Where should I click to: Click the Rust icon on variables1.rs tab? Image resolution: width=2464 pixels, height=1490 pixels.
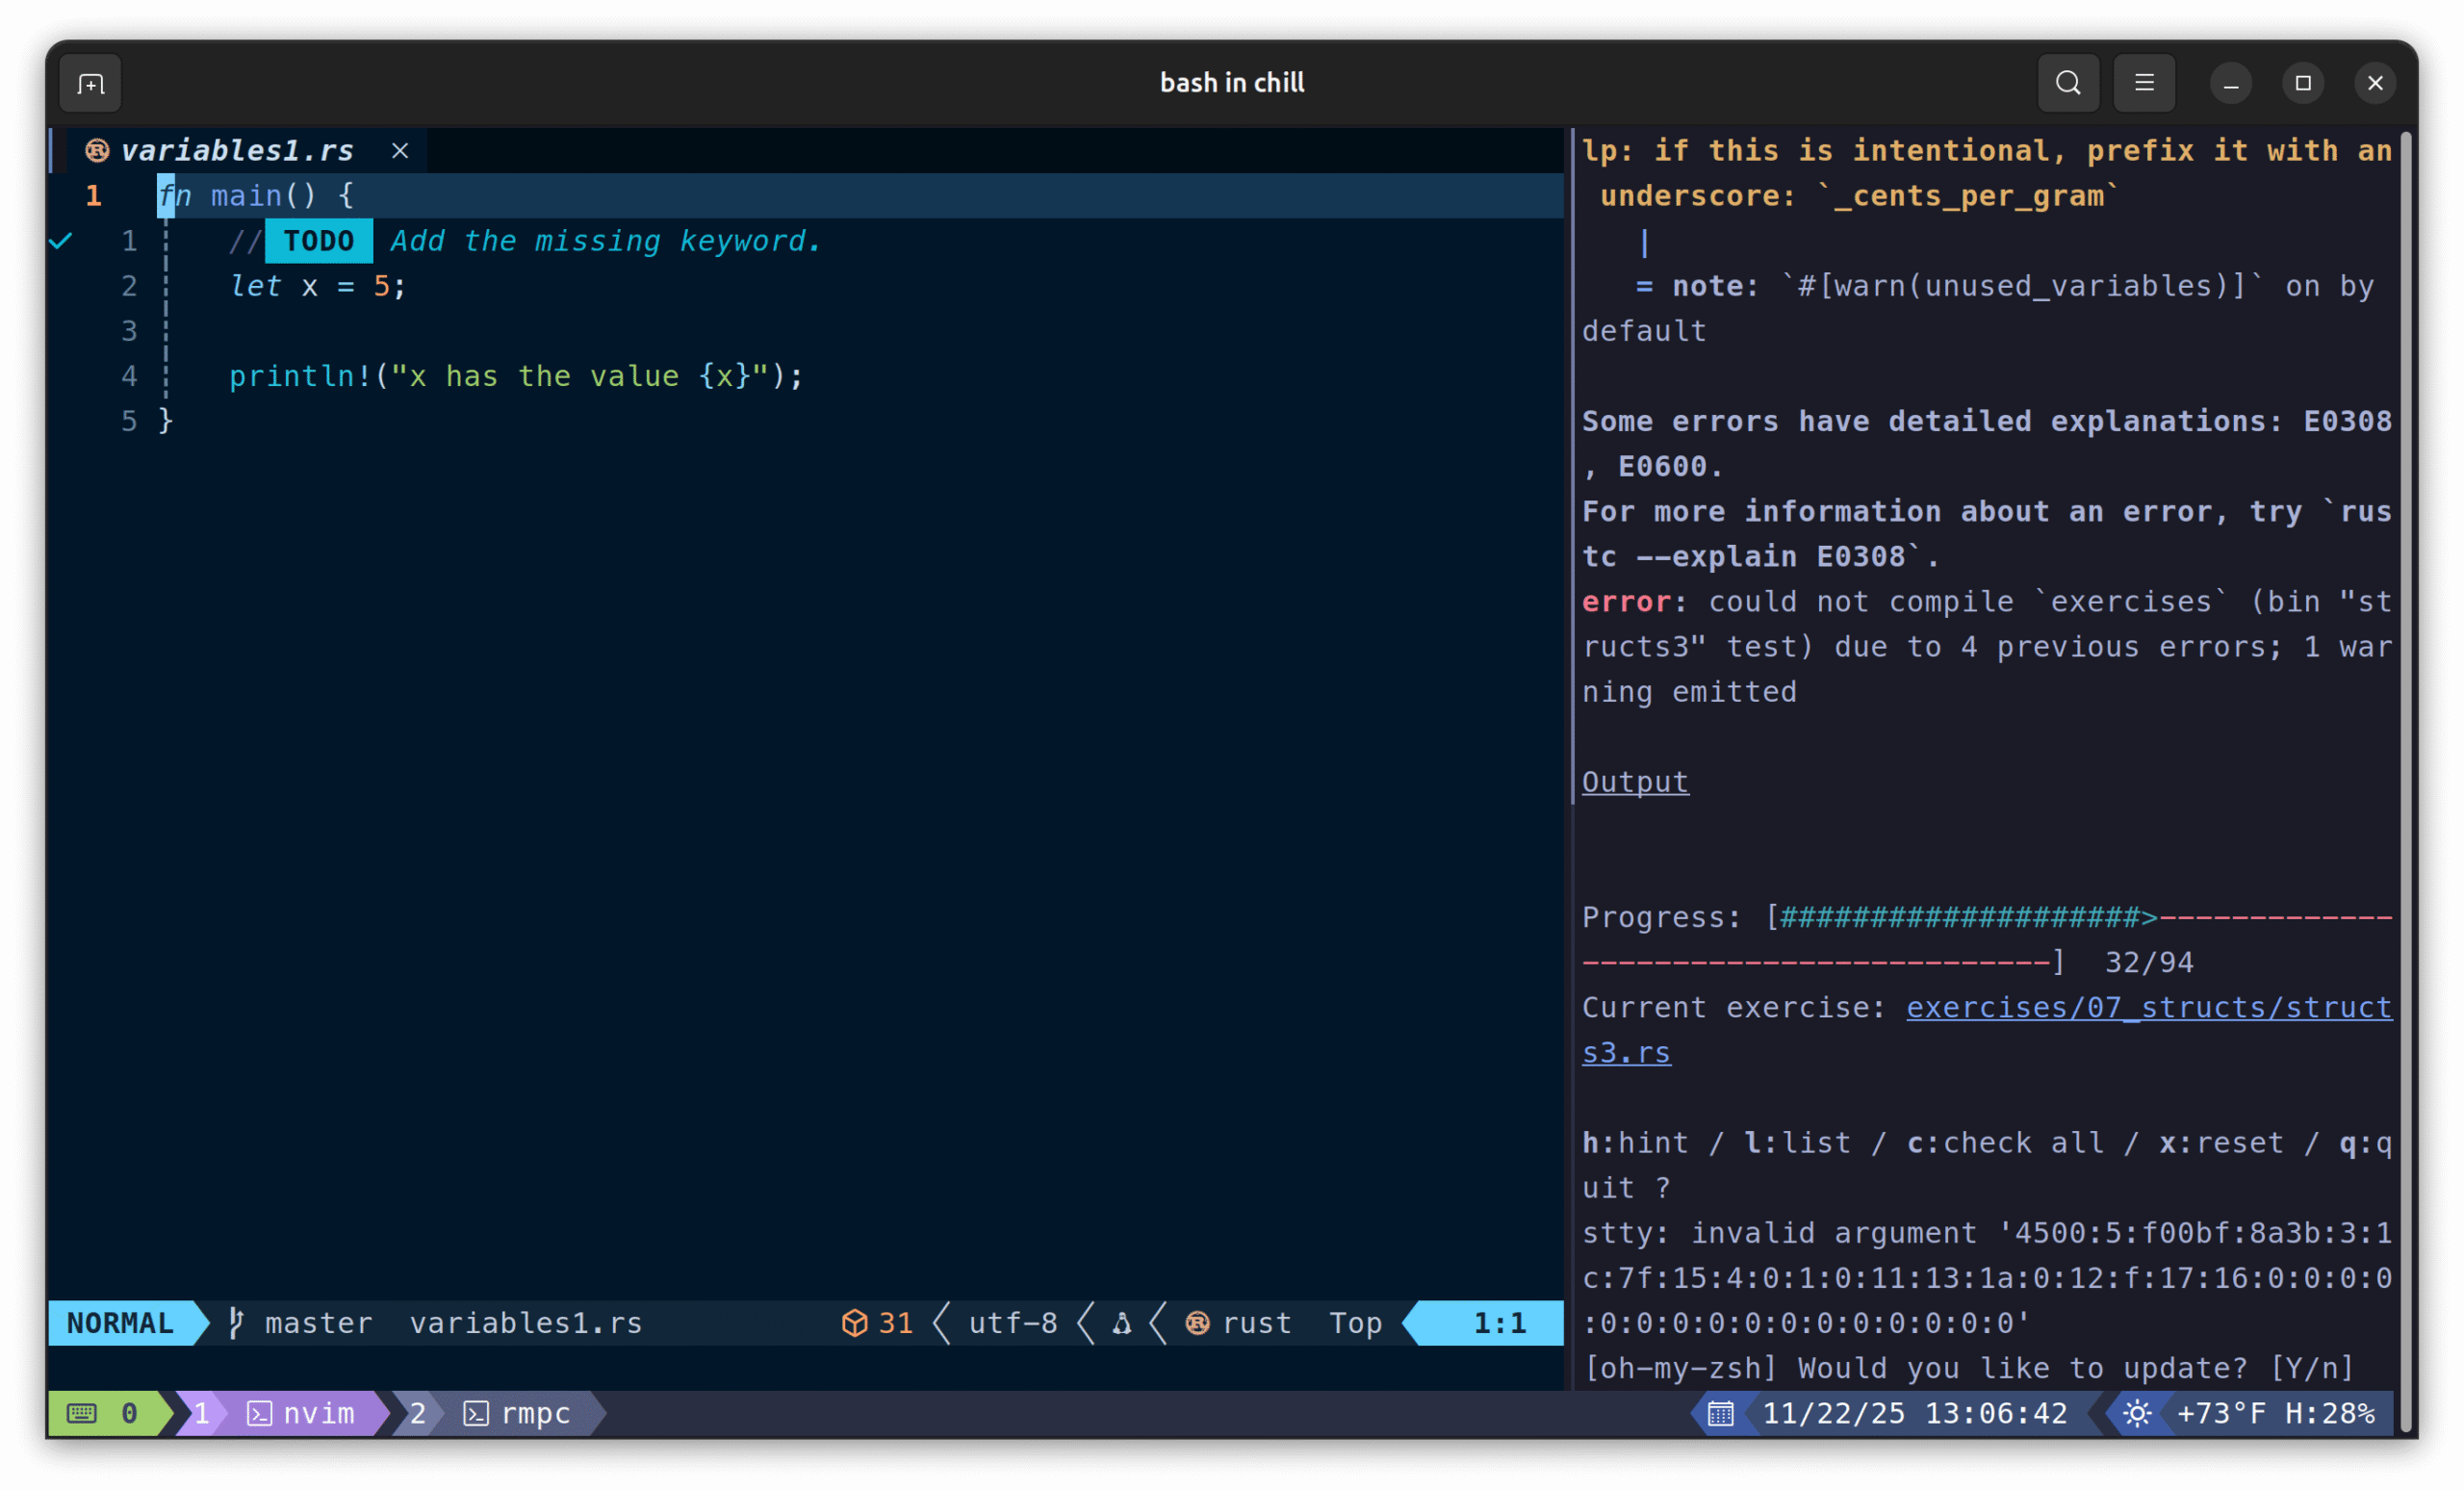point(97,151)
